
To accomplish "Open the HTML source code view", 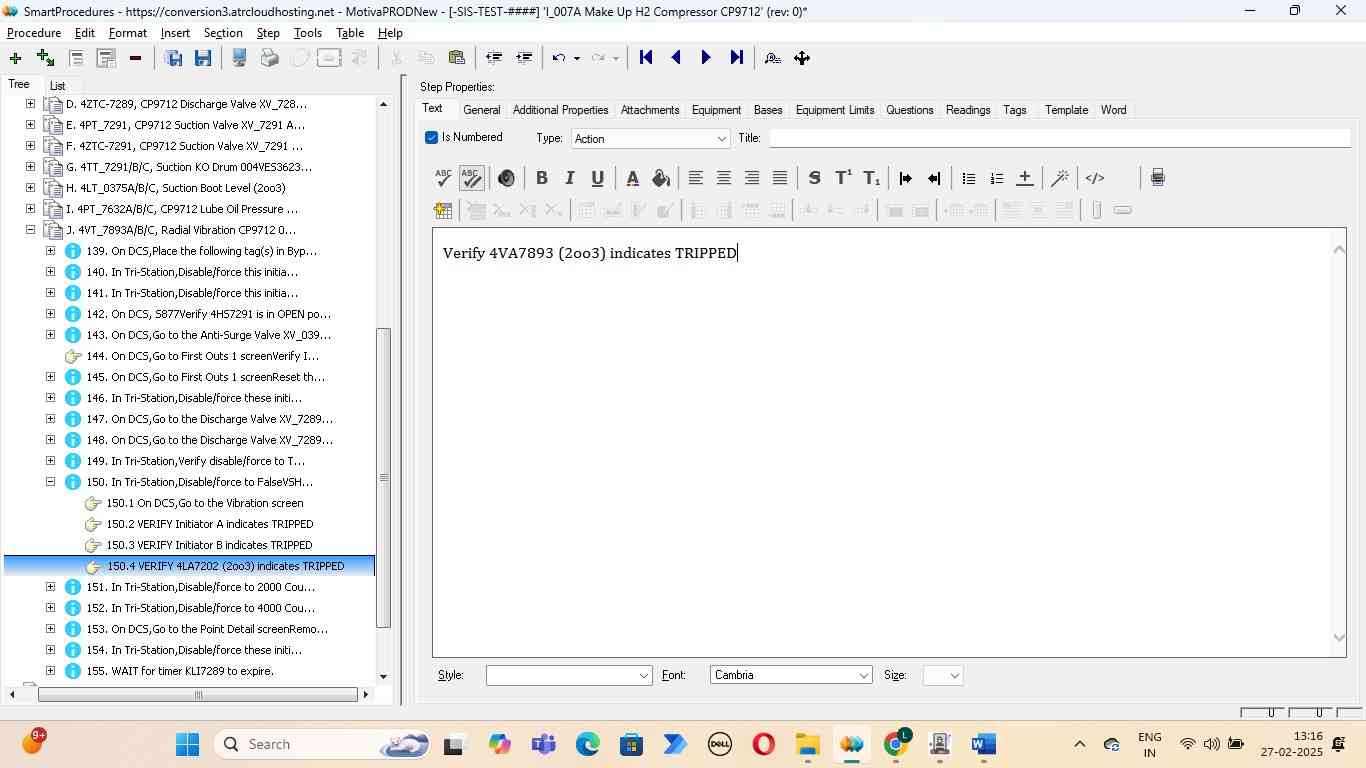I will pos(1095,178).
